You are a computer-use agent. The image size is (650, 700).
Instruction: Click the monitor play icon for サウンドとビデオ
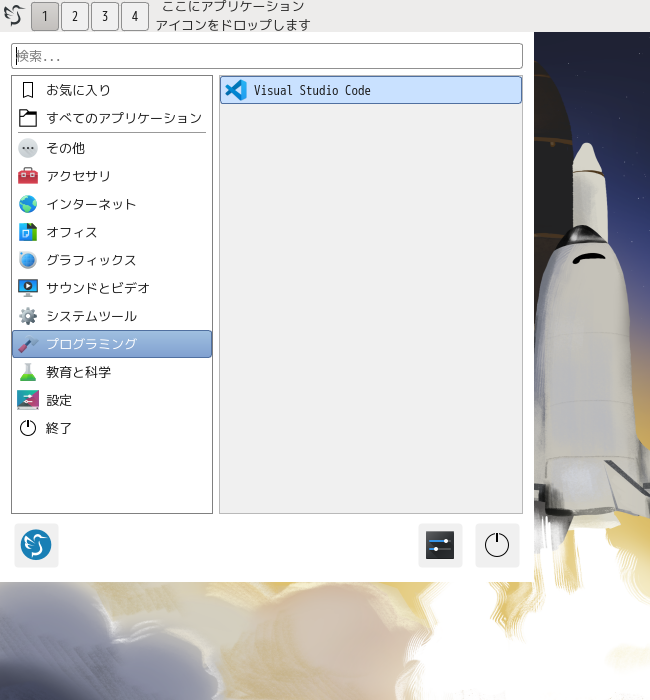coord(28,288)
